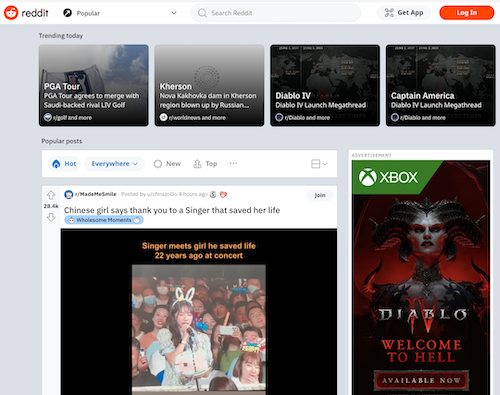Screen dimensions: 500x395
Task: Open the Everywhere location dropdown
Action: point(114,164)
